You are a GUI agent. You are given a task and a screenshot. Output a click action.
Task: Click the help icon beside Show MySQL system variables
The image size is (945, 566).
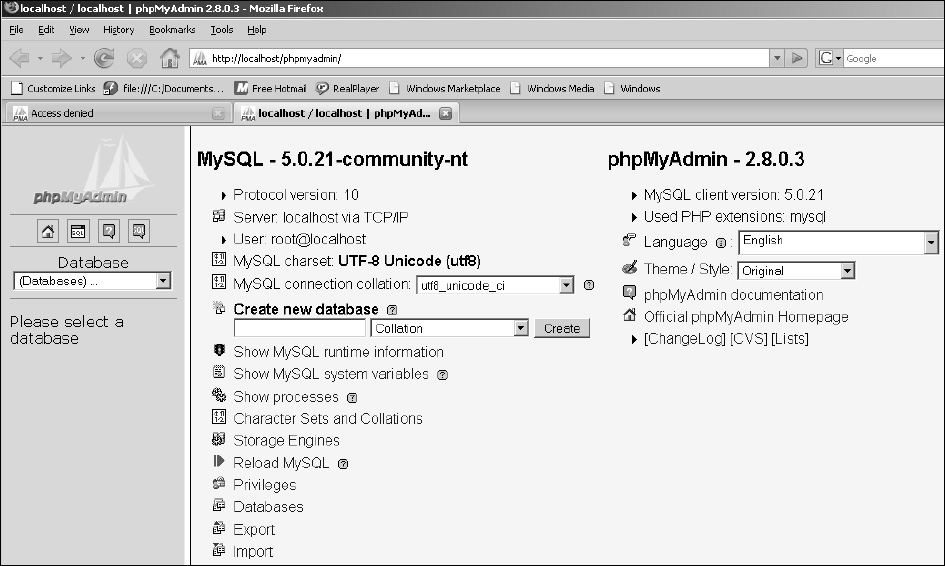442,375
